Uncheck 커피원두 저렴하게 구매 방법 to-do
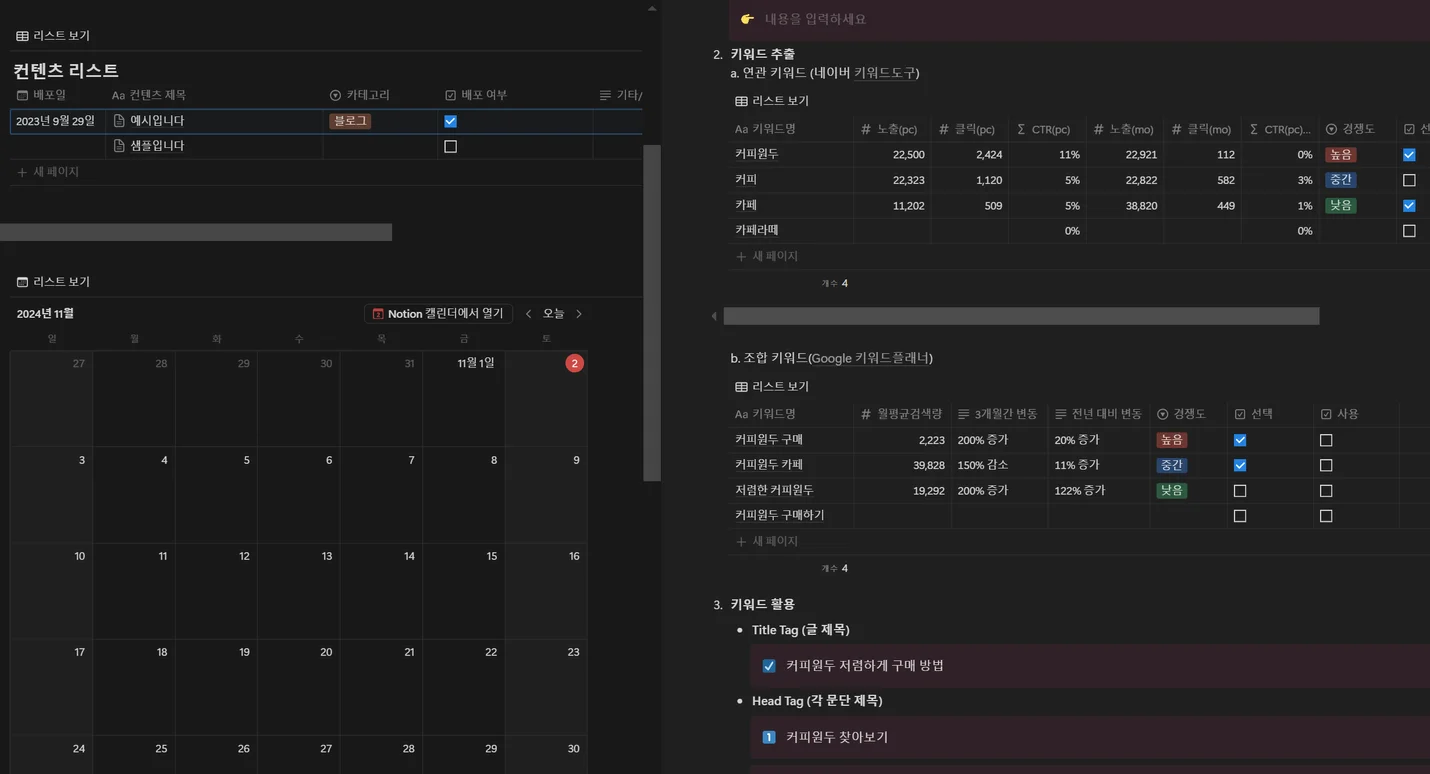Viewport: 1430px width, 774px height. point(769,666)
